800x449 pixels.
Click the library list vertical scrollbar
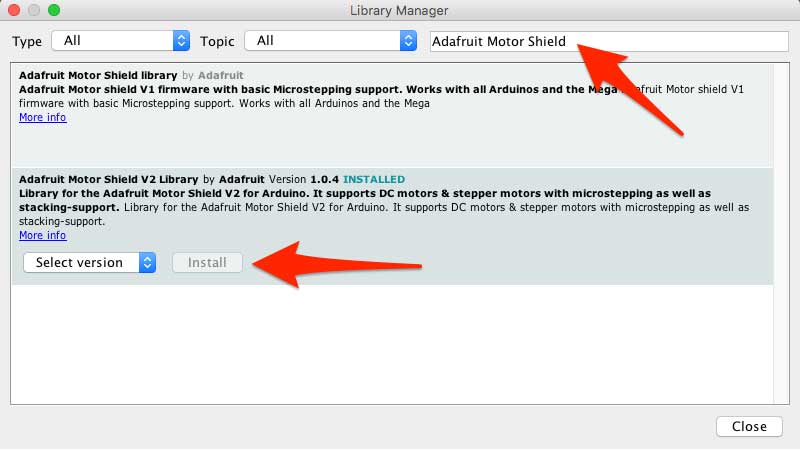780,230
